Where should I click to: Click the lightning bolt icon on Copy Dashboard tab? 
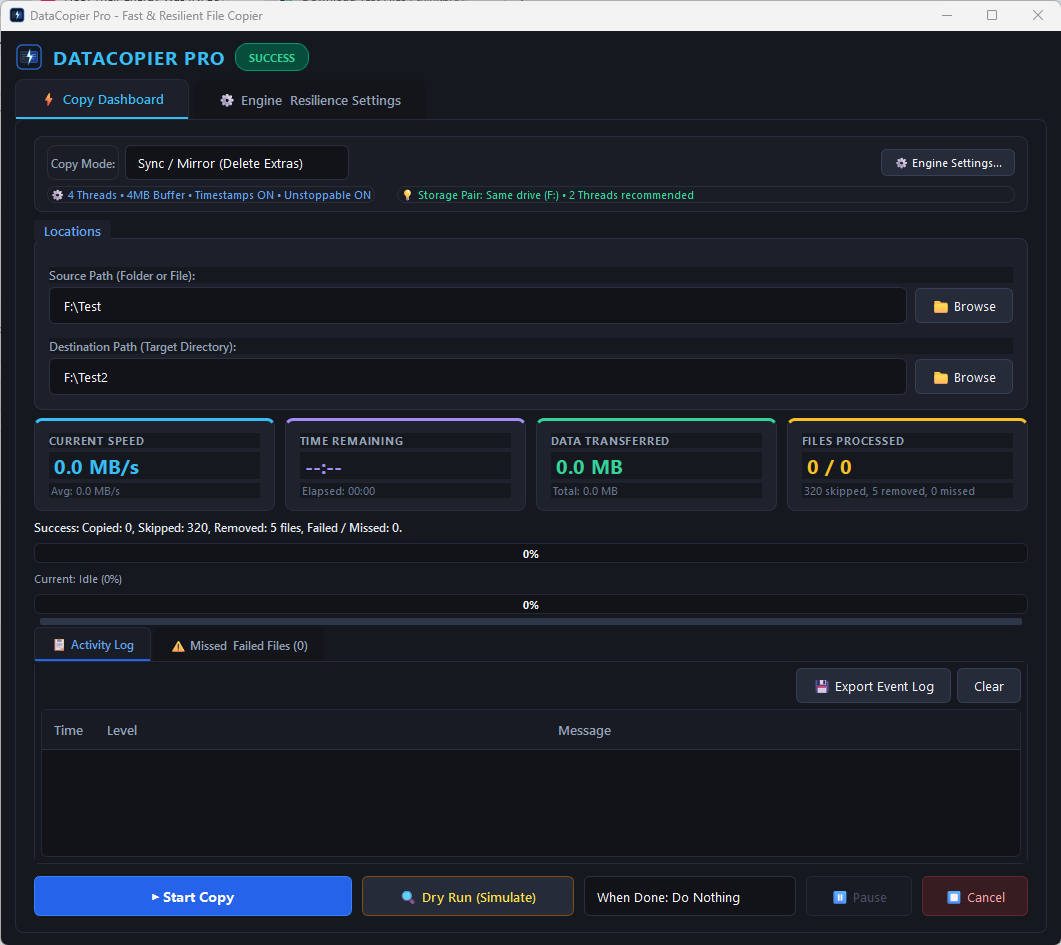(x=49, y=99)
